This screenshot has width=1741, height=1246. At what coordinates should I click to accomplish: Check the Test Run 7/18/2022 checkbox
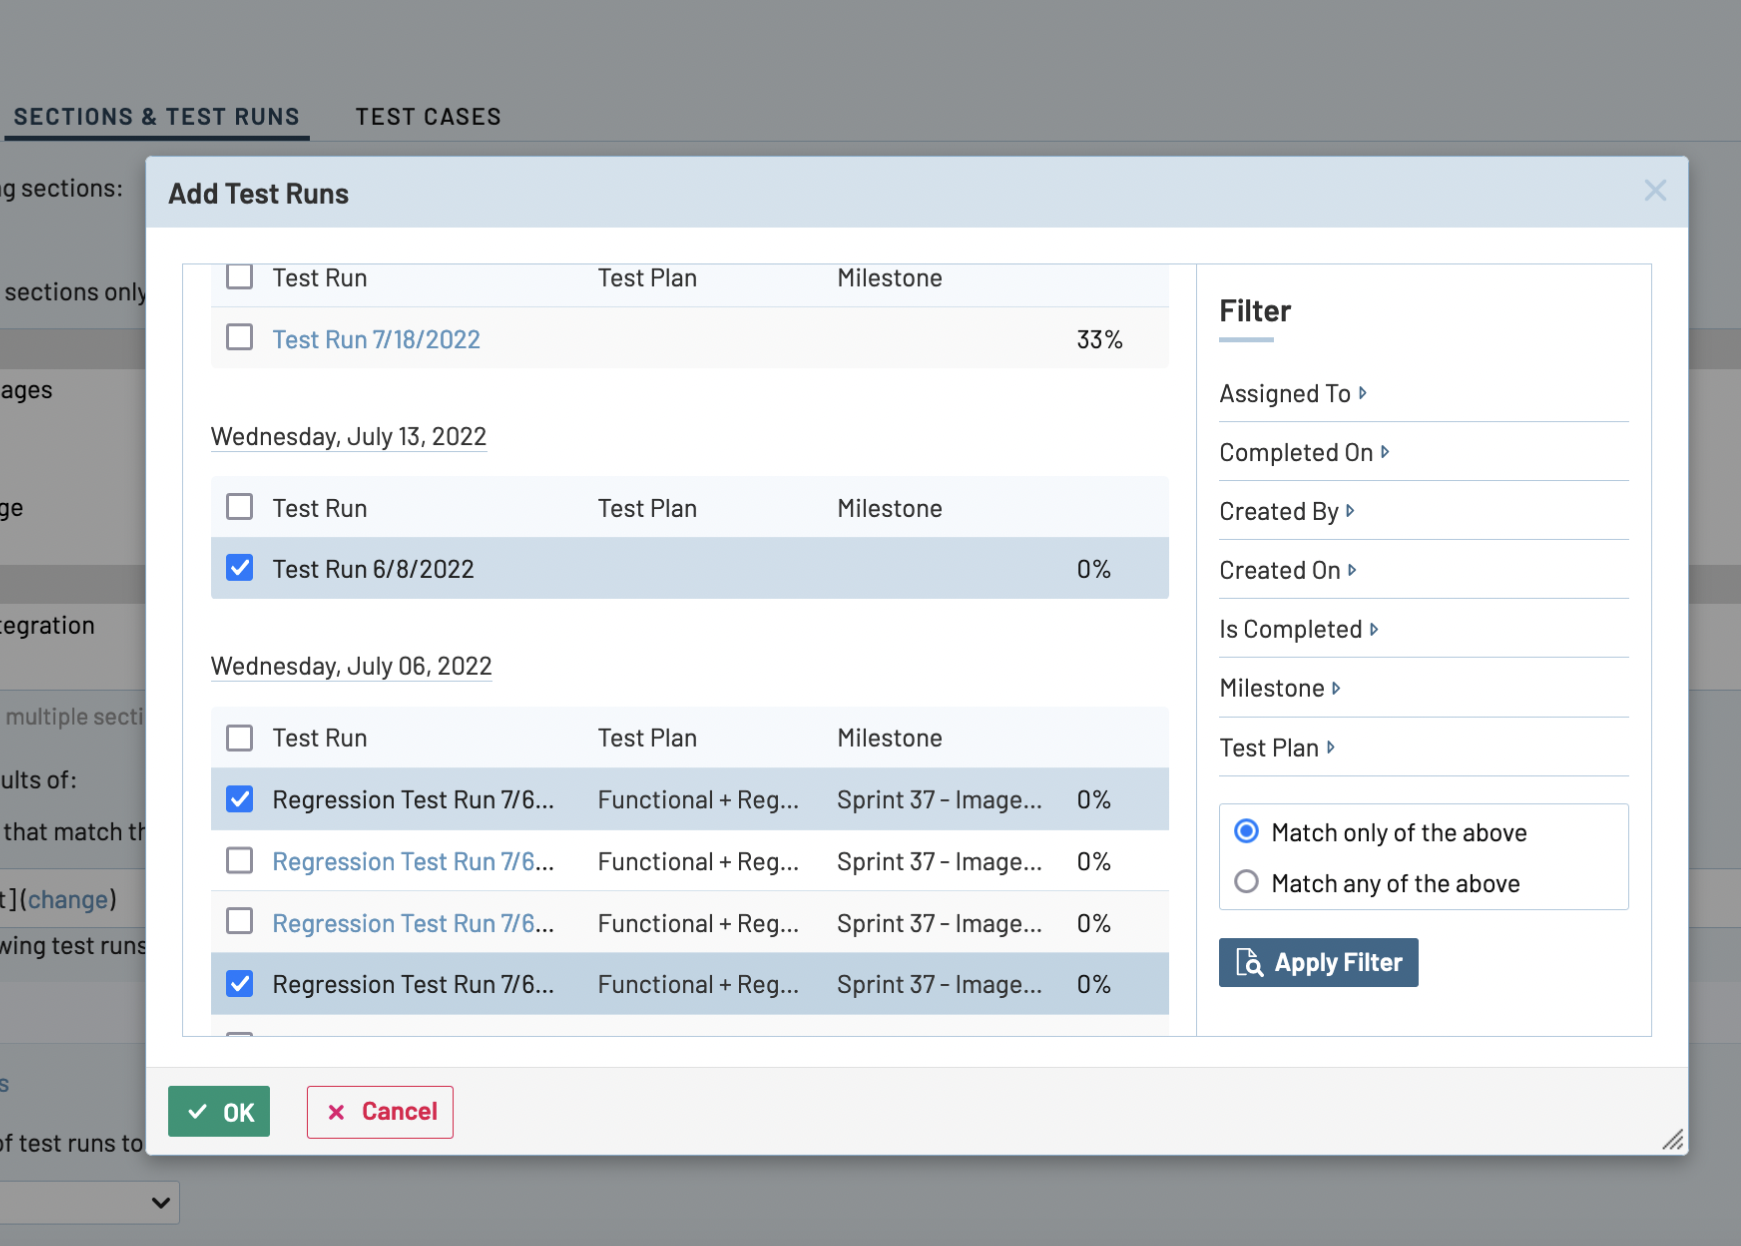pos(240,338)
